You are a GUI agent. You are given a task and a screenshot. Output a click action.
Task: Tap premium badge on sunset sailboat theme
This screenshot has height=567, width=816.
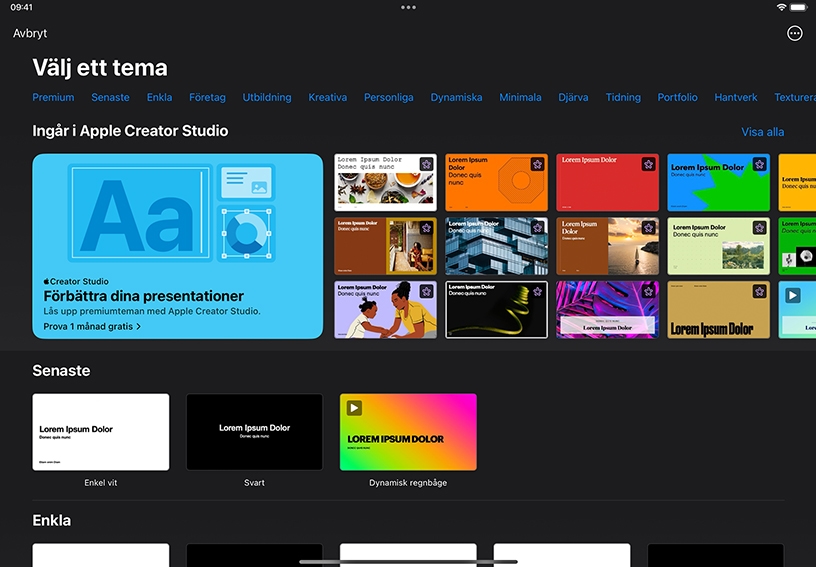(648, 228)
